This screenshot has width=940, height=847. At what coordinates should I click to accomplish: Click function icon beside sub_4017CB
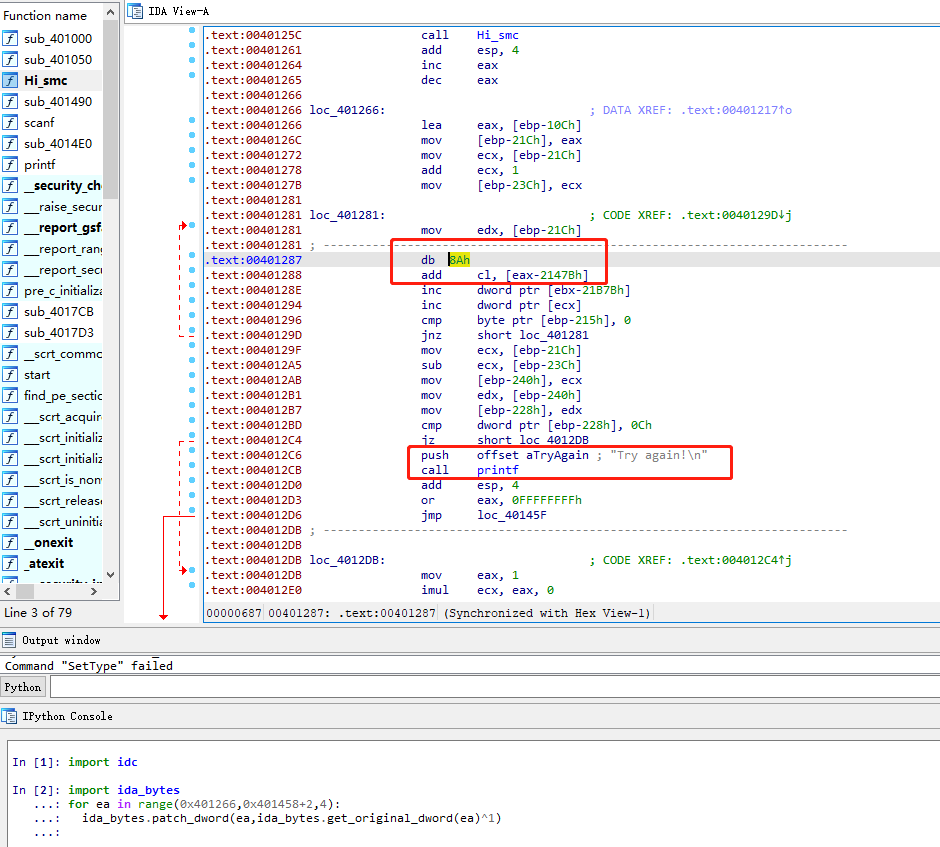tap(10, 312)
